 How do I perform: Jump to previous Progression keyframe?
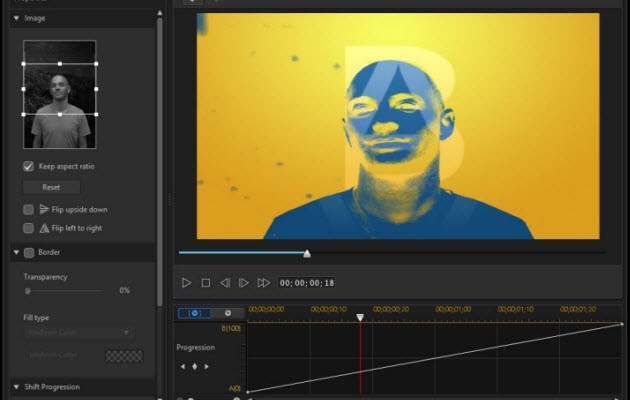[x=183, y=366]
